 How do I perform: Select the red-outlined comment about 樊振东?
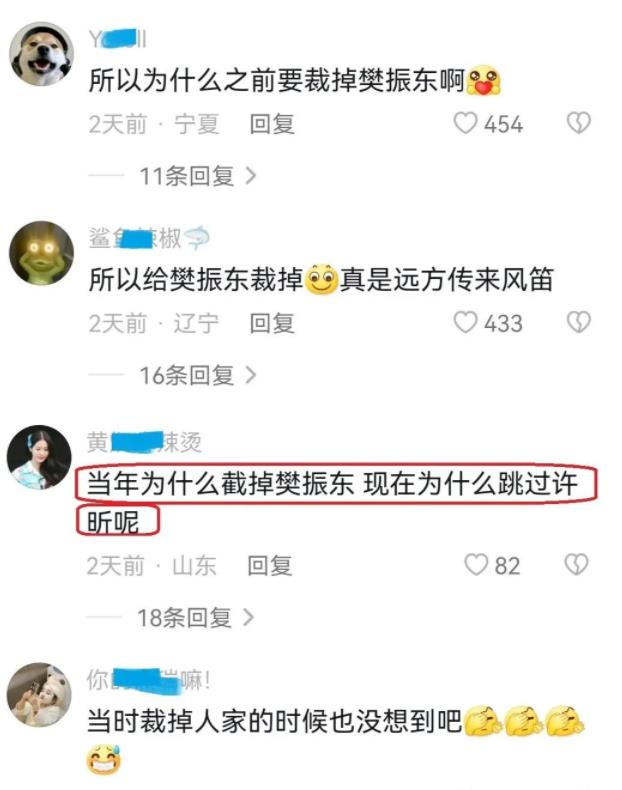coord(336,501)
